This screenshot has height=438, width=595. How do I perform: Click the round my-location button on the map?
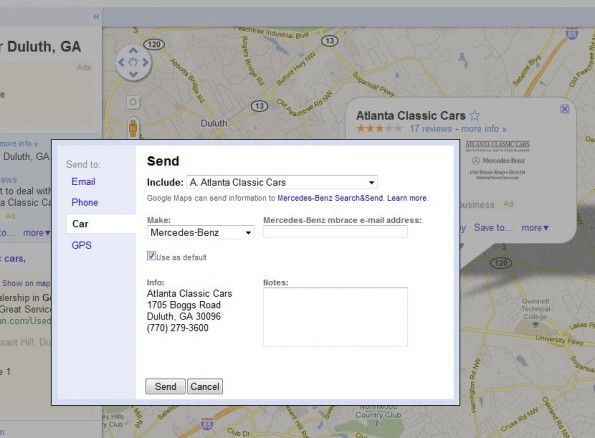click(x=133, y=102)
